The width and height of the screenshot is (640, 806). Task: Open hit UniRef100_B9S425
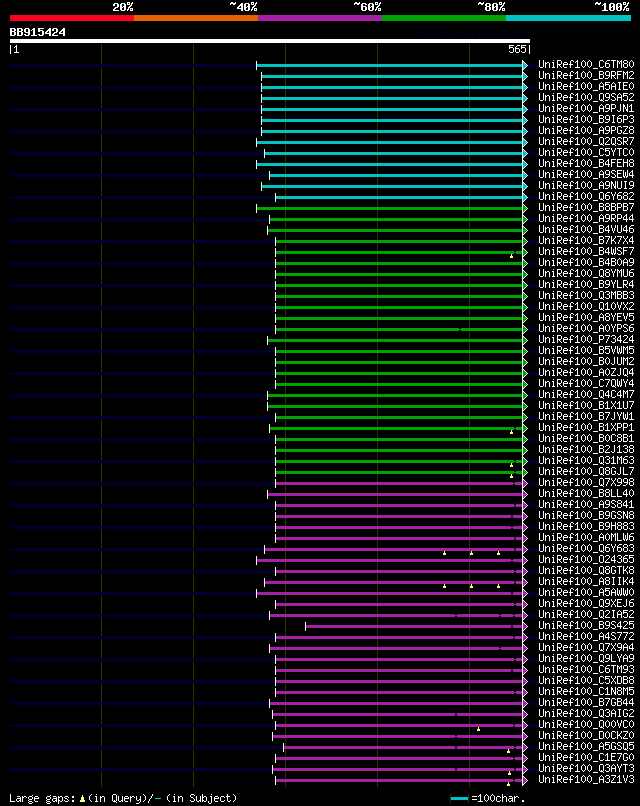click(x=586, y=626)
